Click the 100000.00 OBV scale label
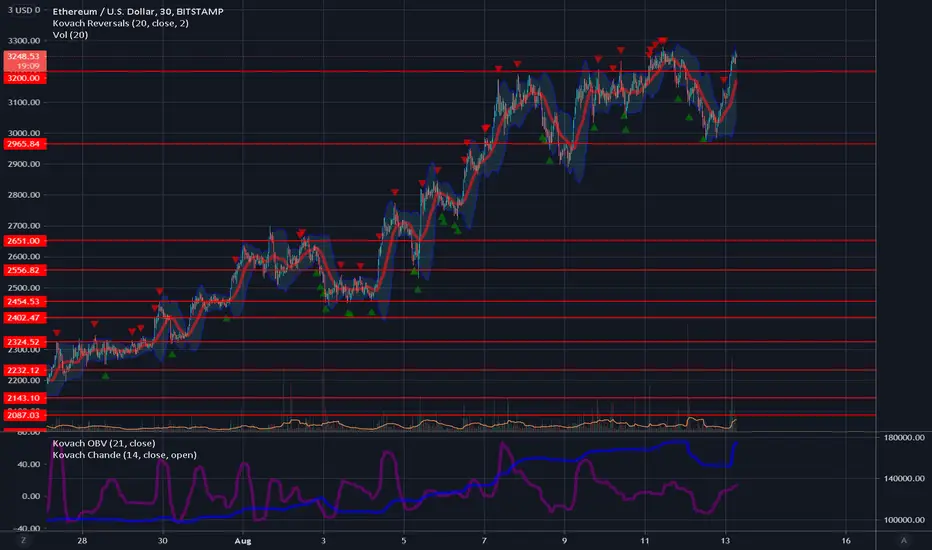The height and width of the screenshot is (550, 932). 904,520
